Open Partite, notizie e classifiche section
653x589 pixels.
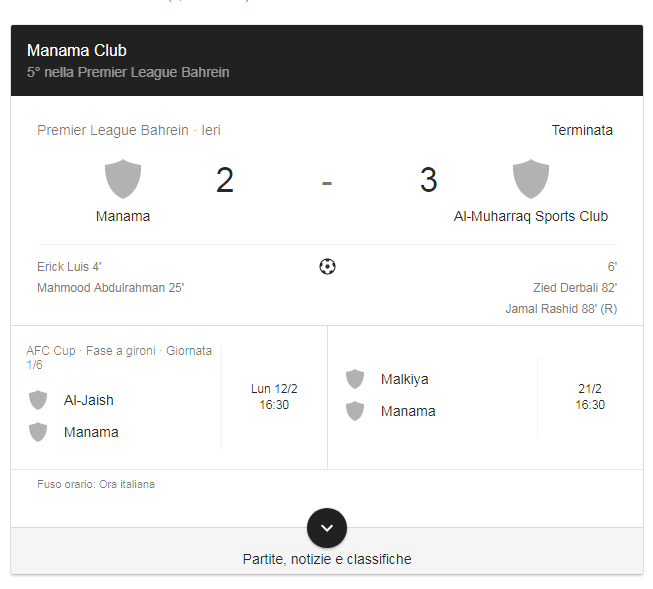(x=327, y=559)
